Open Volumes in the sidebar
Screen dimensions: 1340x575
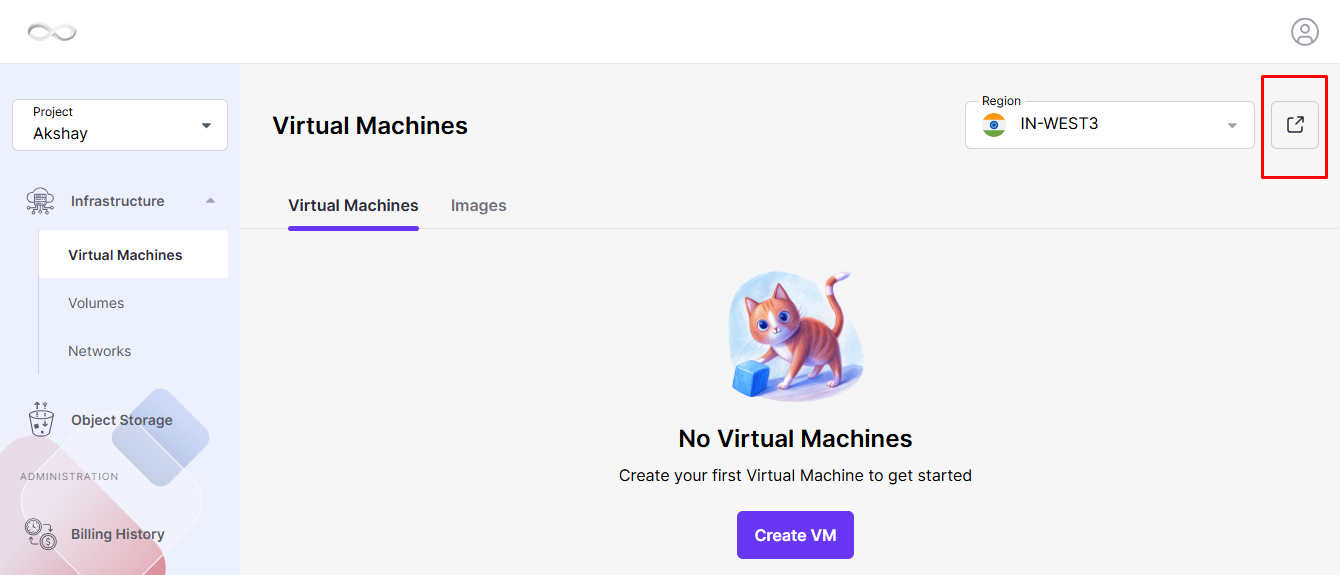tap(96, 303)
